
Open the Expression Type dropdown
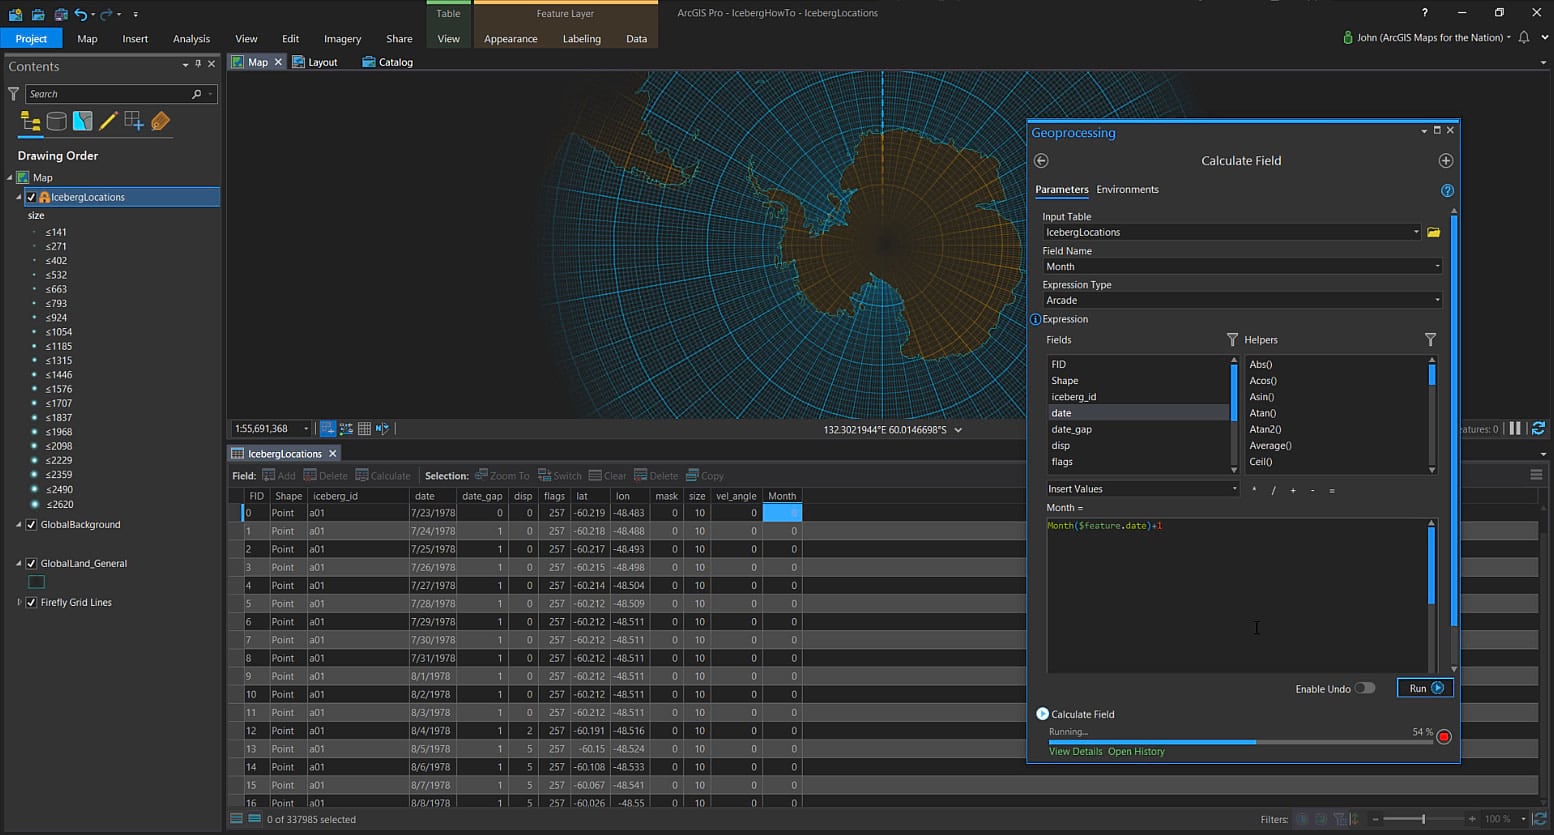(x=1242, y=300)
